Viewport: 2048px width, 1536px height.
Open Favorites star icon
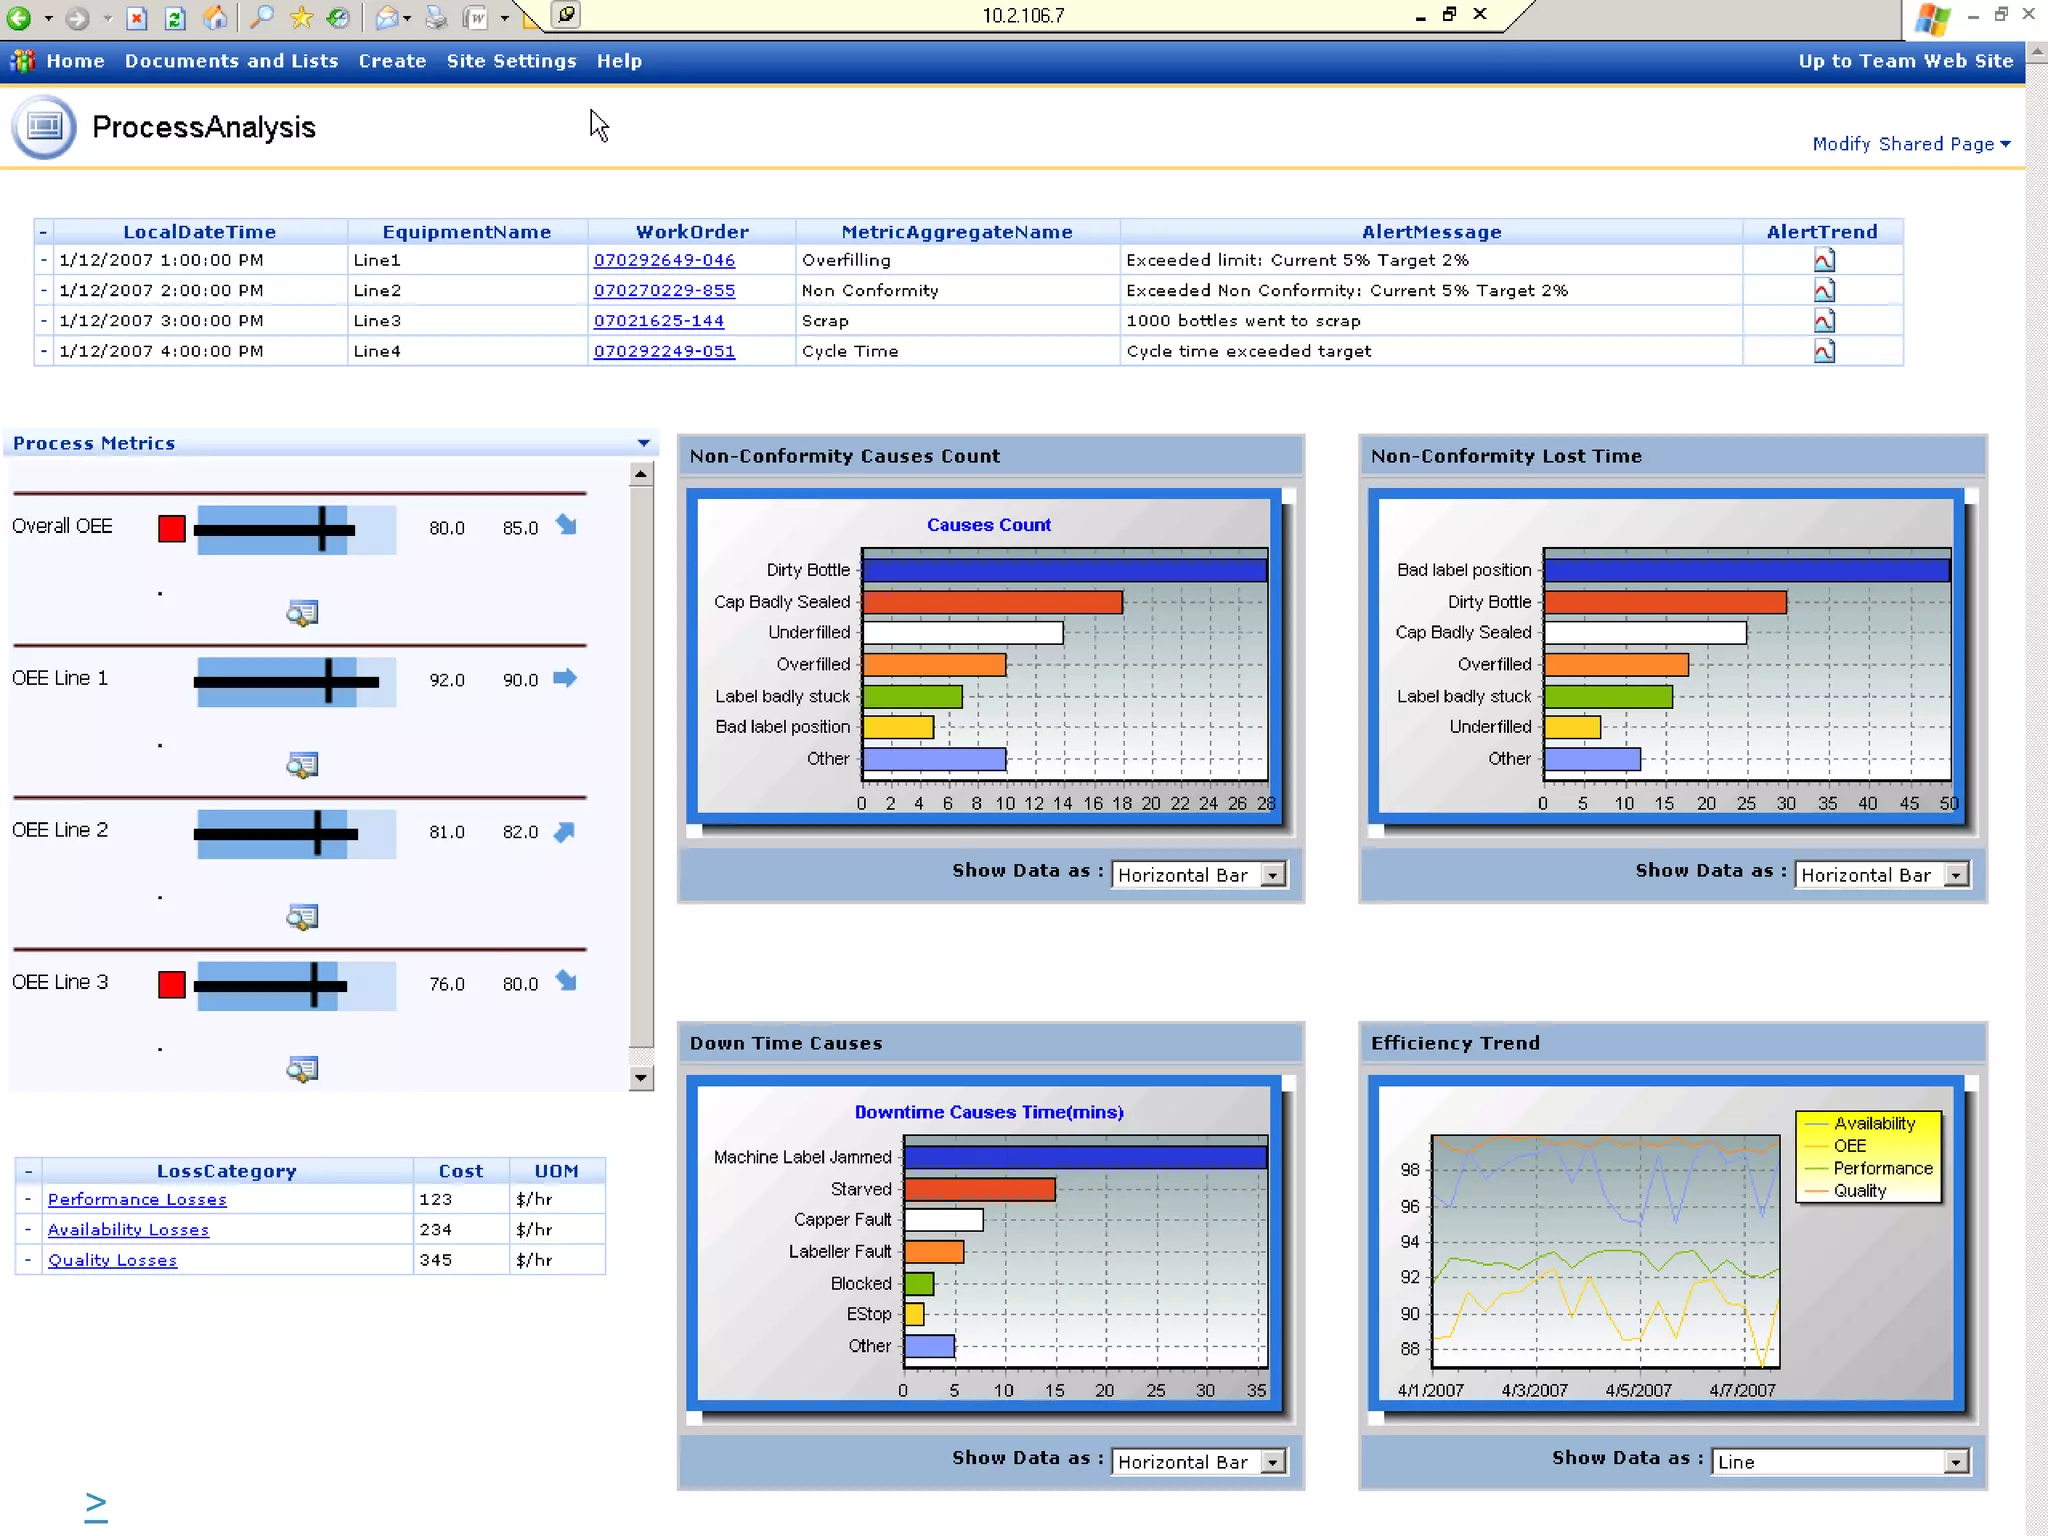click(x=301, y=17)
